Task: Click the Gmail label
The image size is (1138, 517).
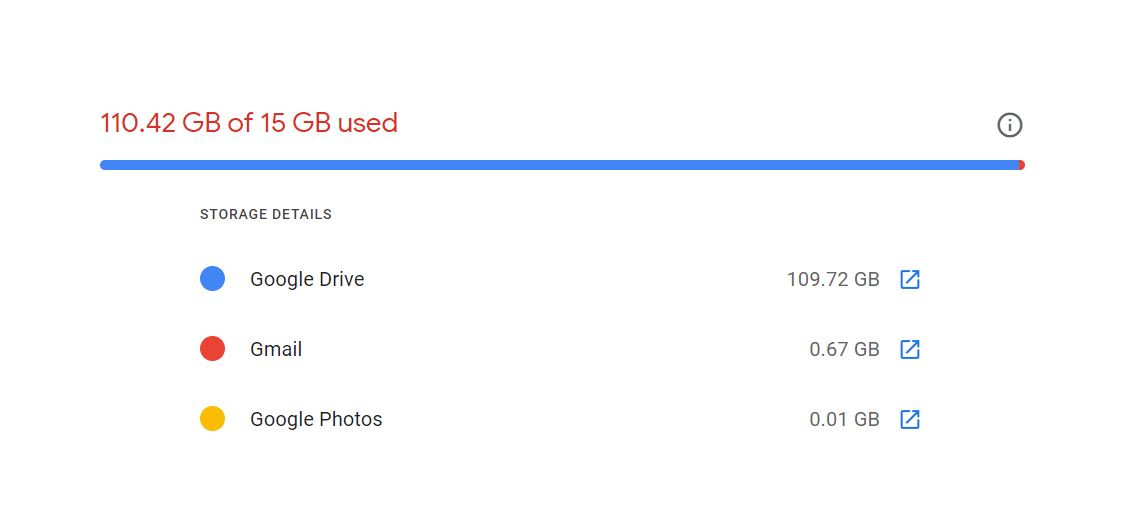Action: 276,349
